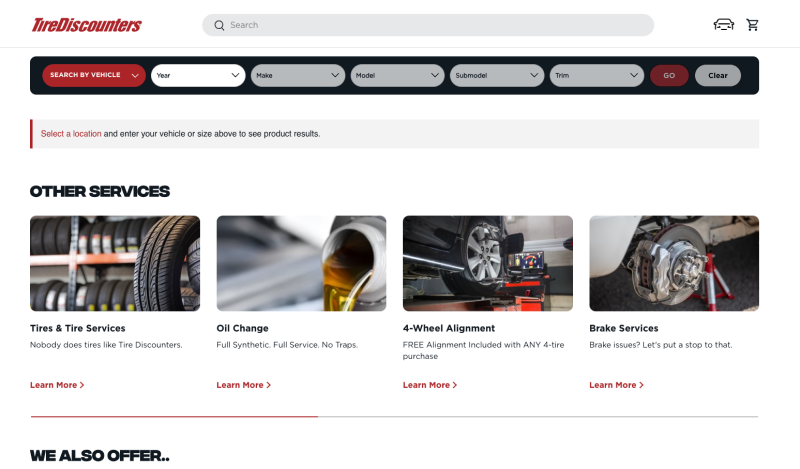Focus the Search input field

coord(428,25)
